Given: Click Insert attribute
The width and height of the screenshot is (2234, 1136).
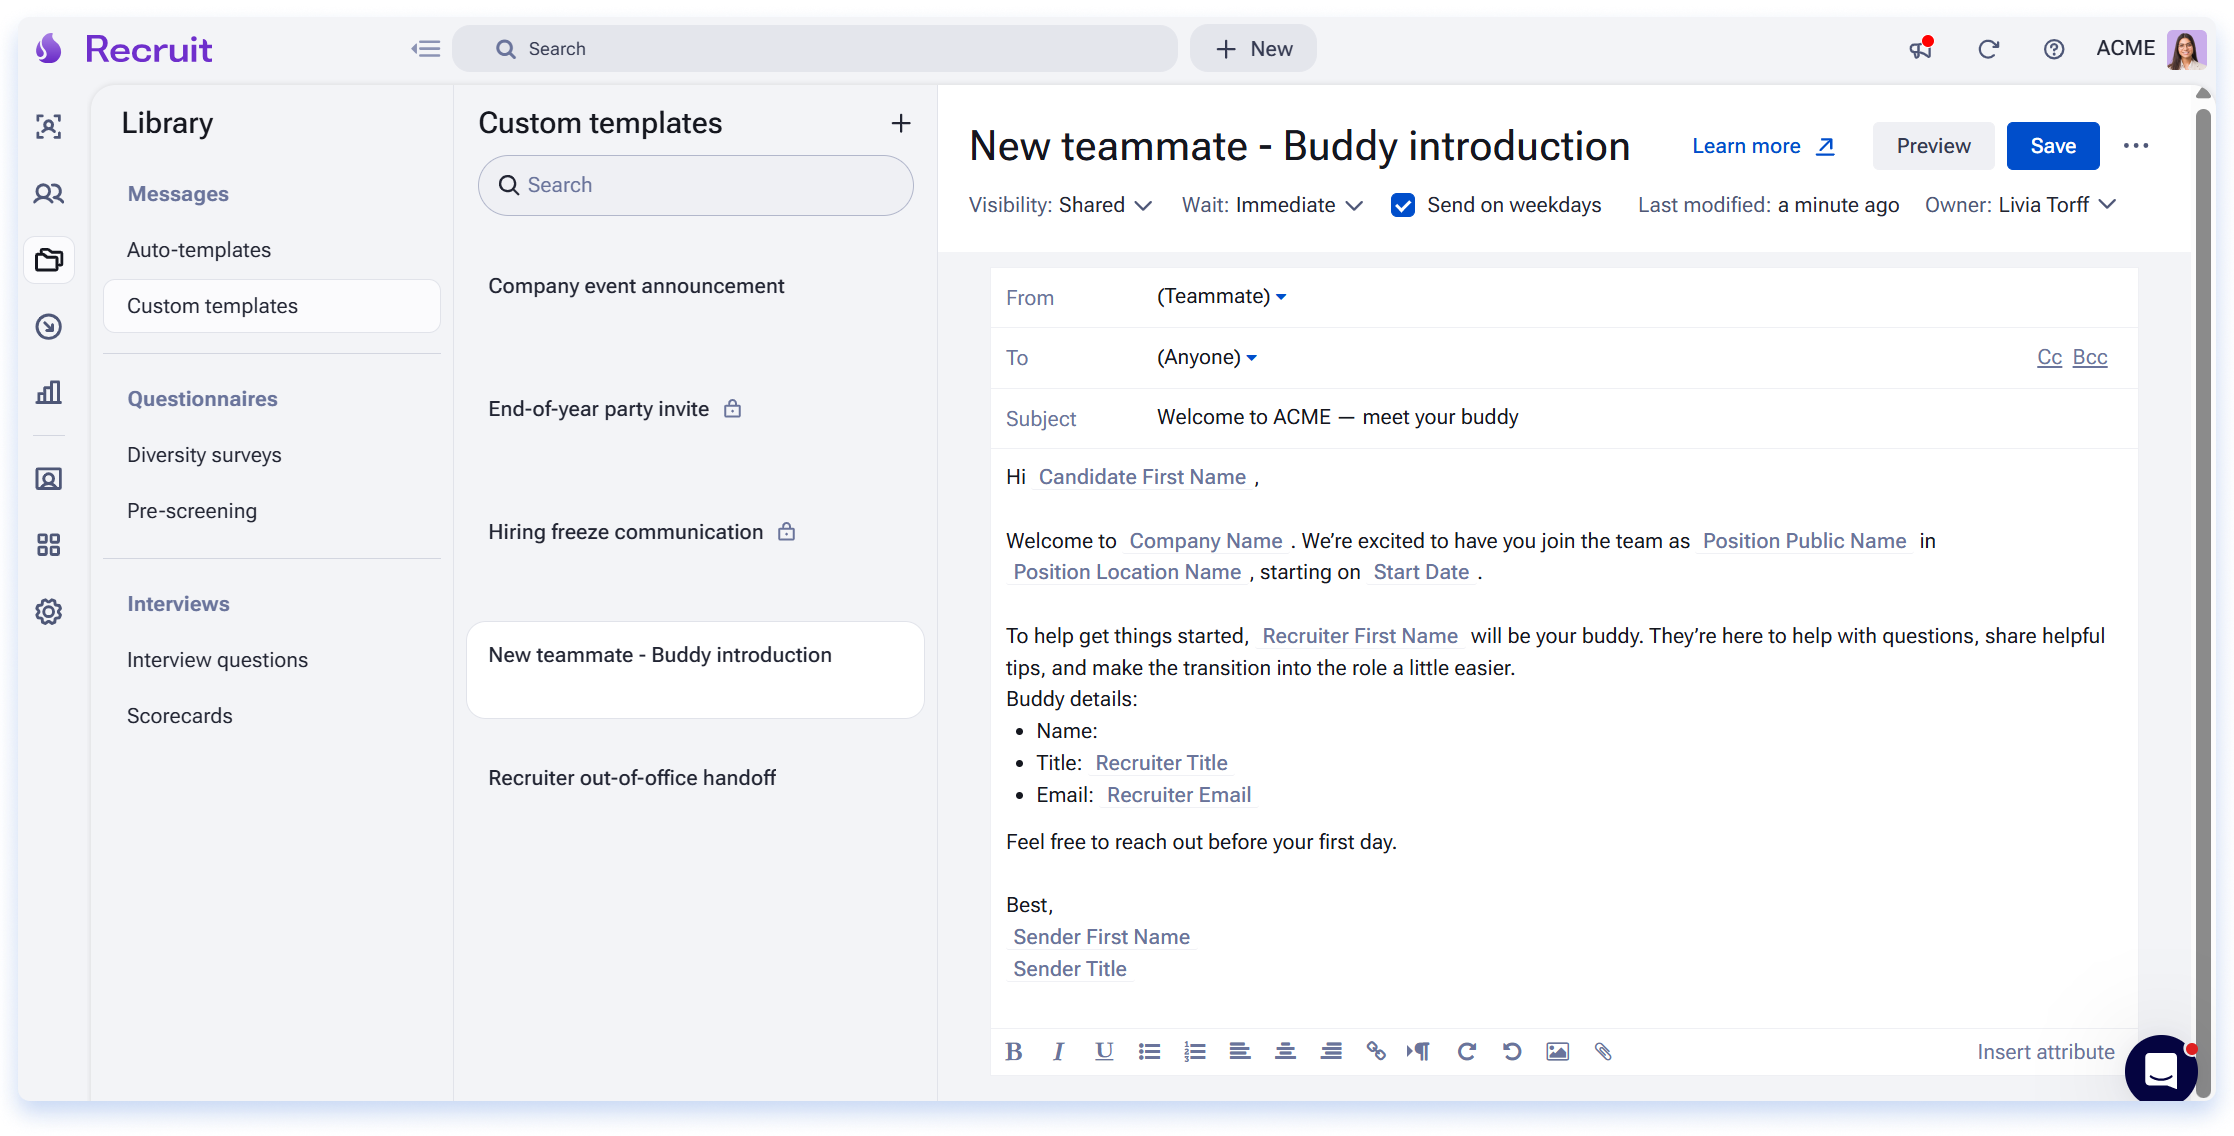Looking at the screenshot, I should pos(2045,1052).
